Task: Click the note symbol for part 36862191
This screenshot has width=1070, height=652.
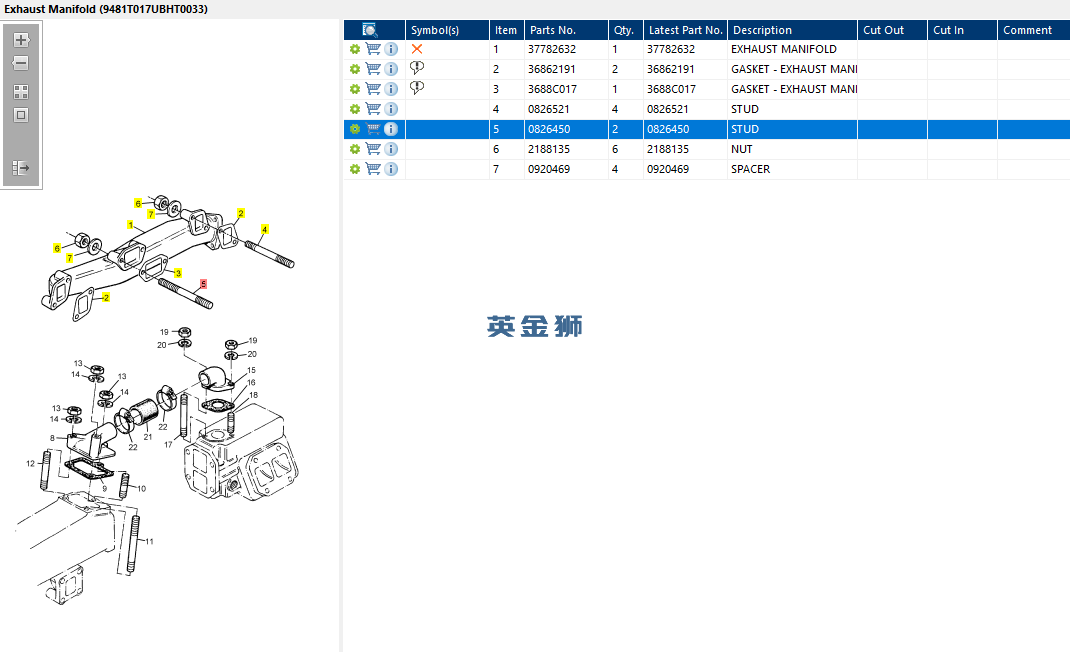Action: [x=417, y=68]
